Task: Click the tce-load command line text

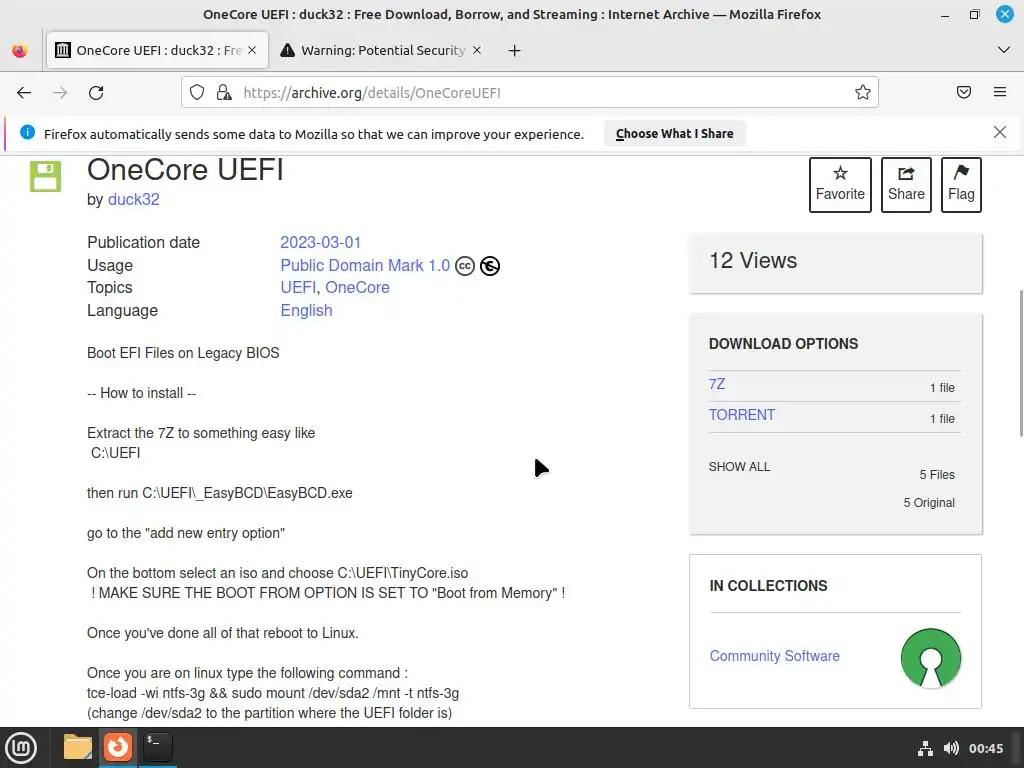Action: [273, 693]
